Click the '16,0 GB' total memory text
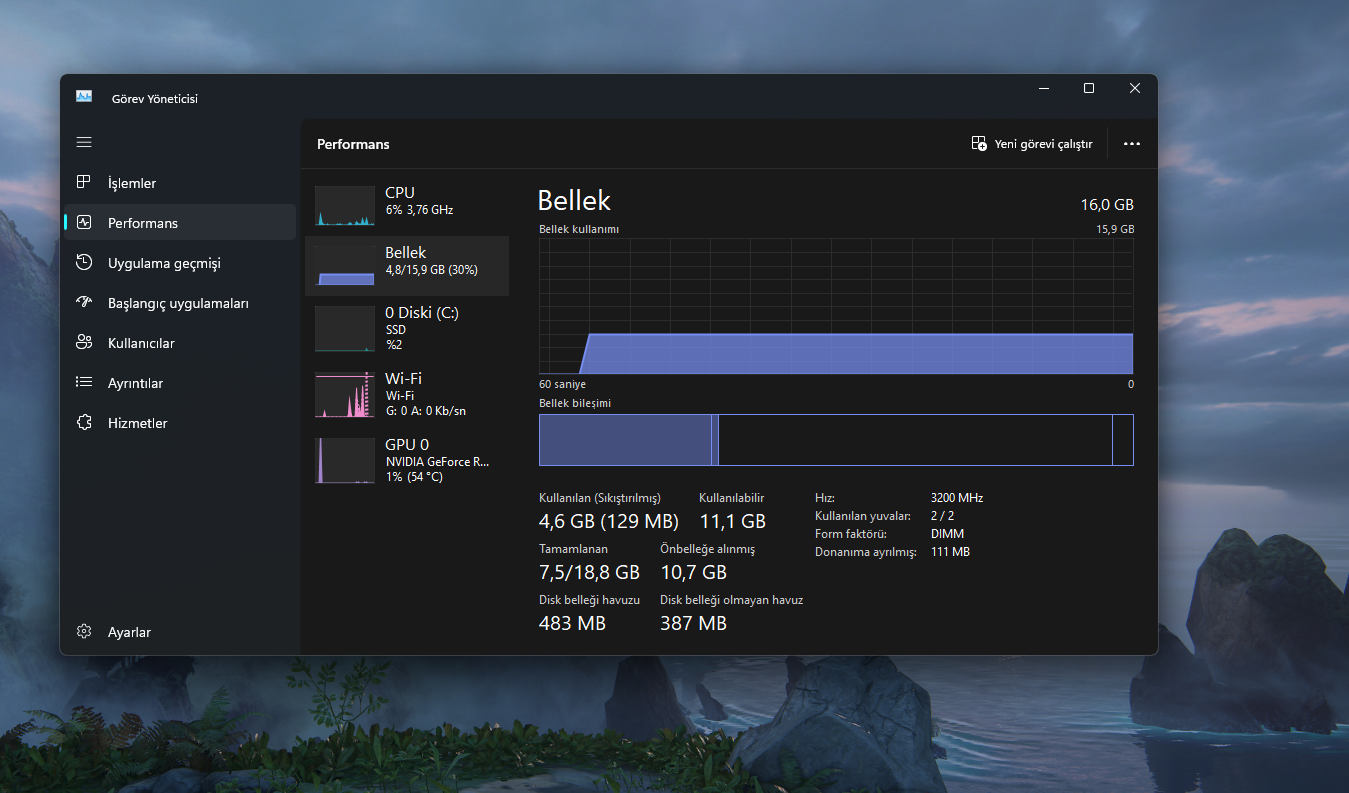The width and height of the screenshot is (1349, 793). 1107,204
